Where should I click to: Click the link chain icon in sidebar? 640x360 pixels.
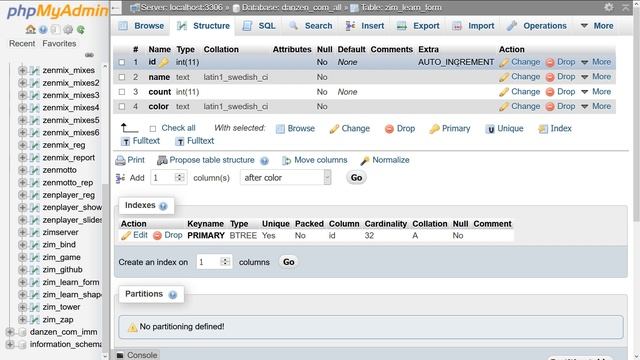[89, 55]
